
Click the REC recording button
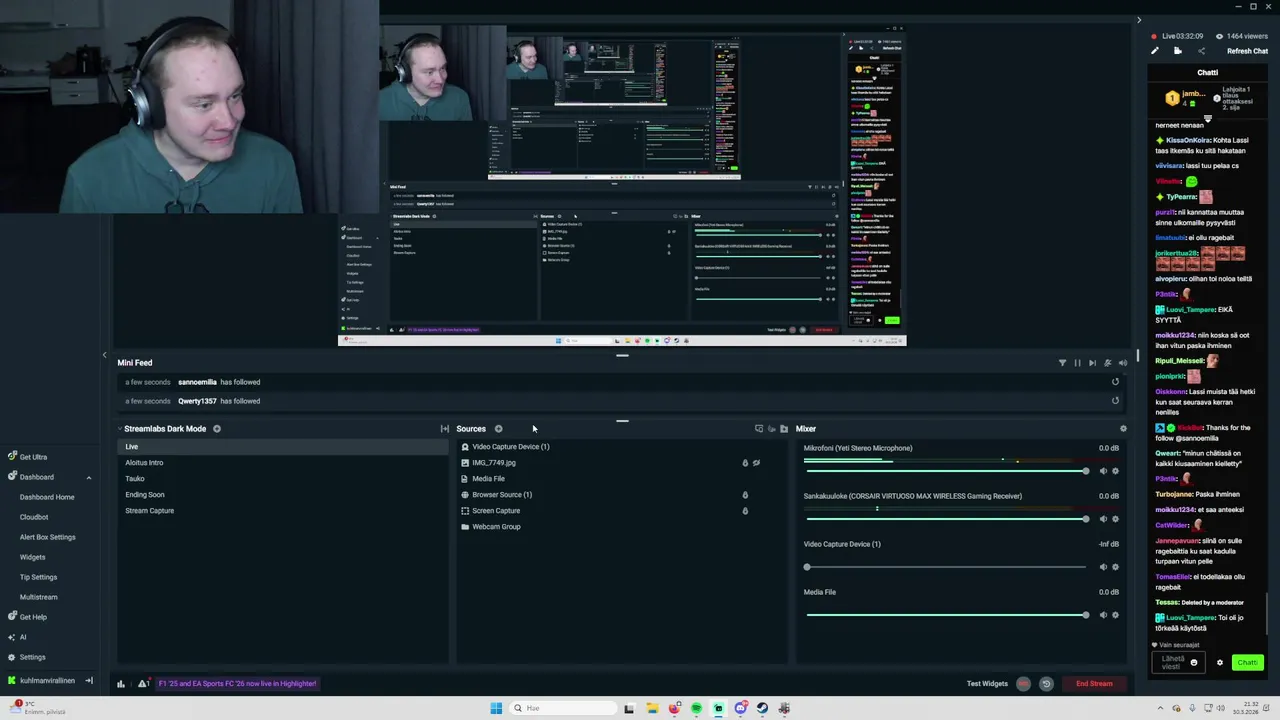pos(1023,684)
